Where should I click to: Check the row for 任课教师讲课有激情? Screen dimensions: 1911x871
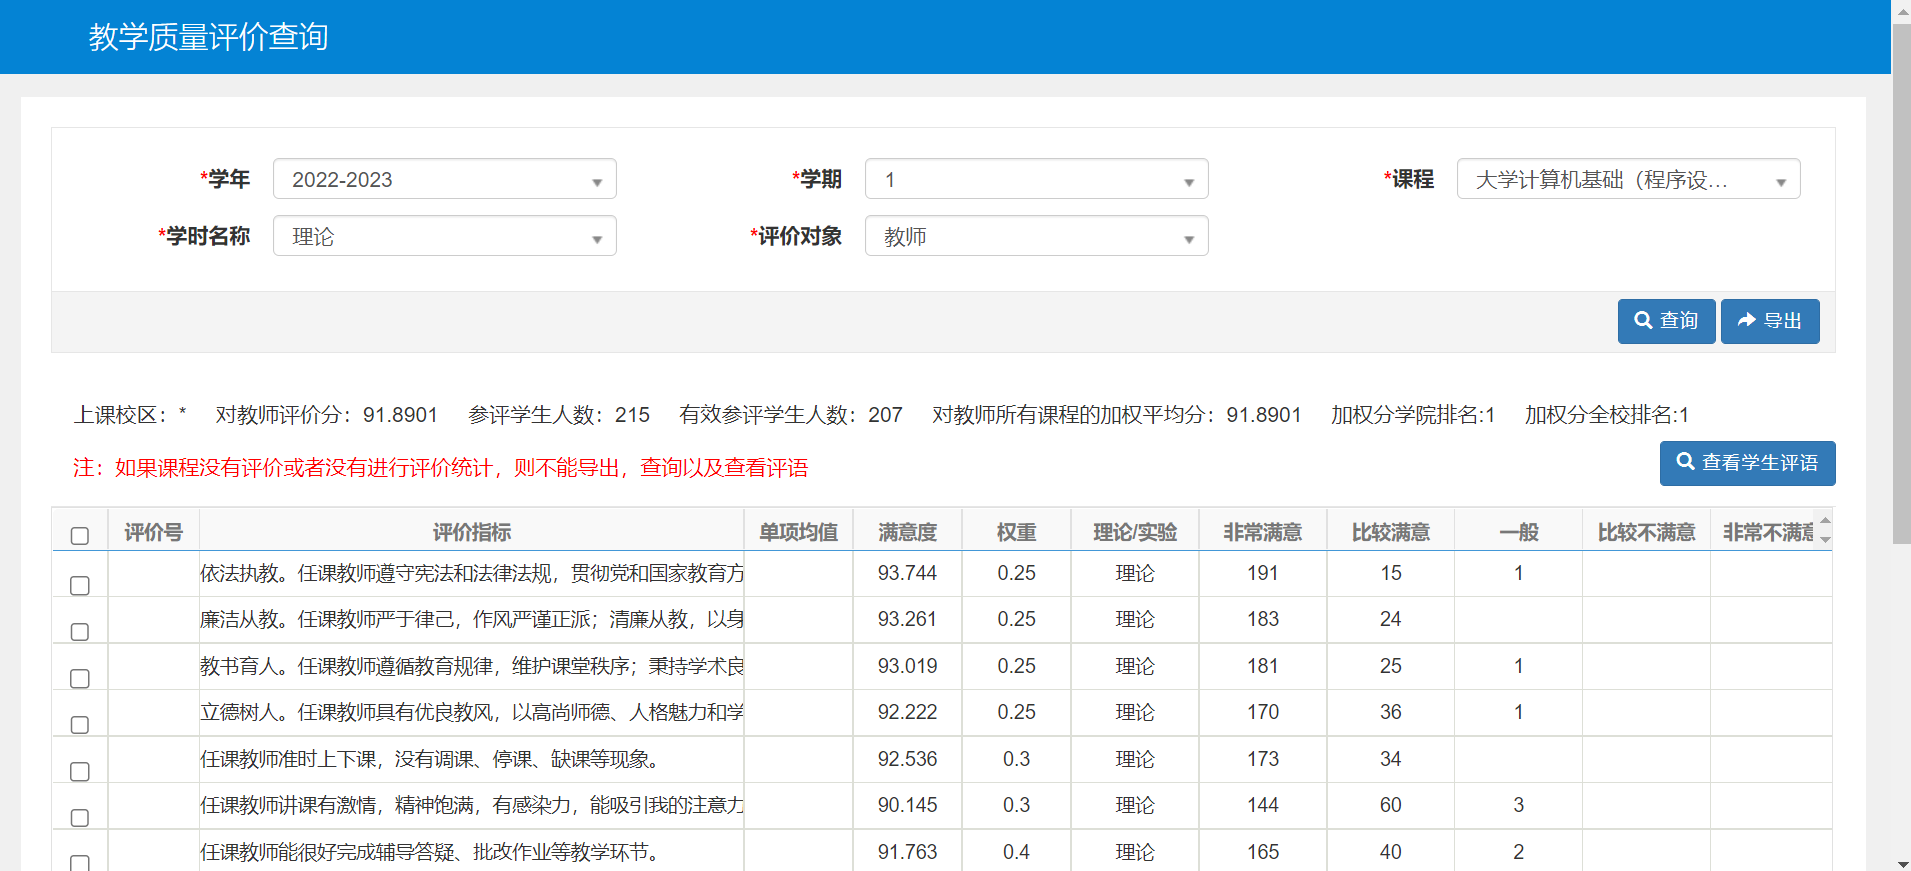(80, 818)
